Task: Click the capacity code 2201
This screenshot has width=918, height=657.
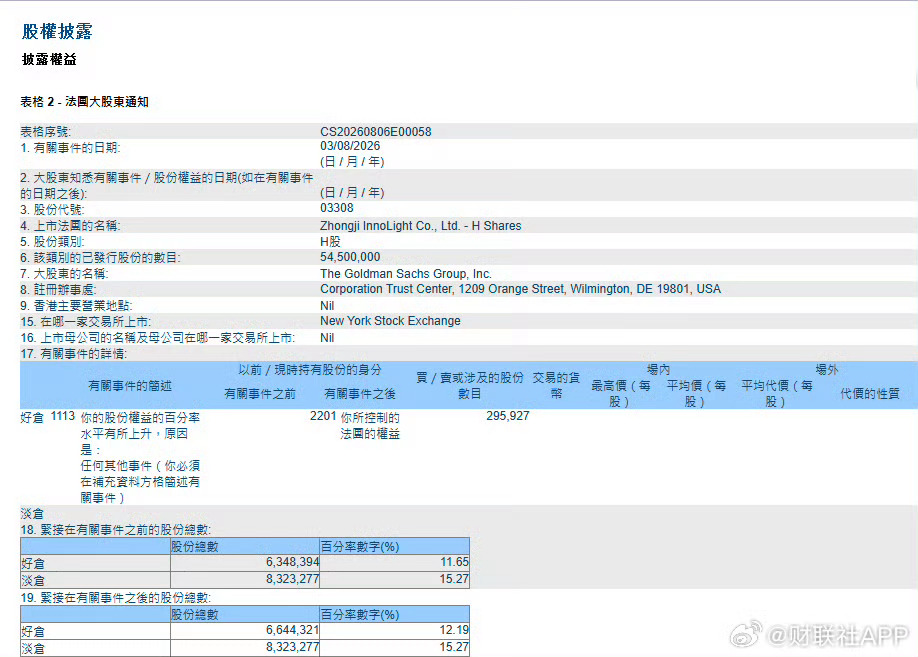Action: 323,416
